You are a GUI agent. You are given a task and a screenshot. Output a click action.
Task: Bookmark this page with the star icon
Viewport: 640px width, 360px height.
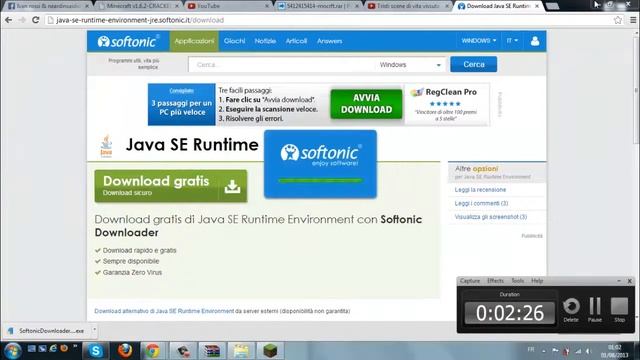618,20
